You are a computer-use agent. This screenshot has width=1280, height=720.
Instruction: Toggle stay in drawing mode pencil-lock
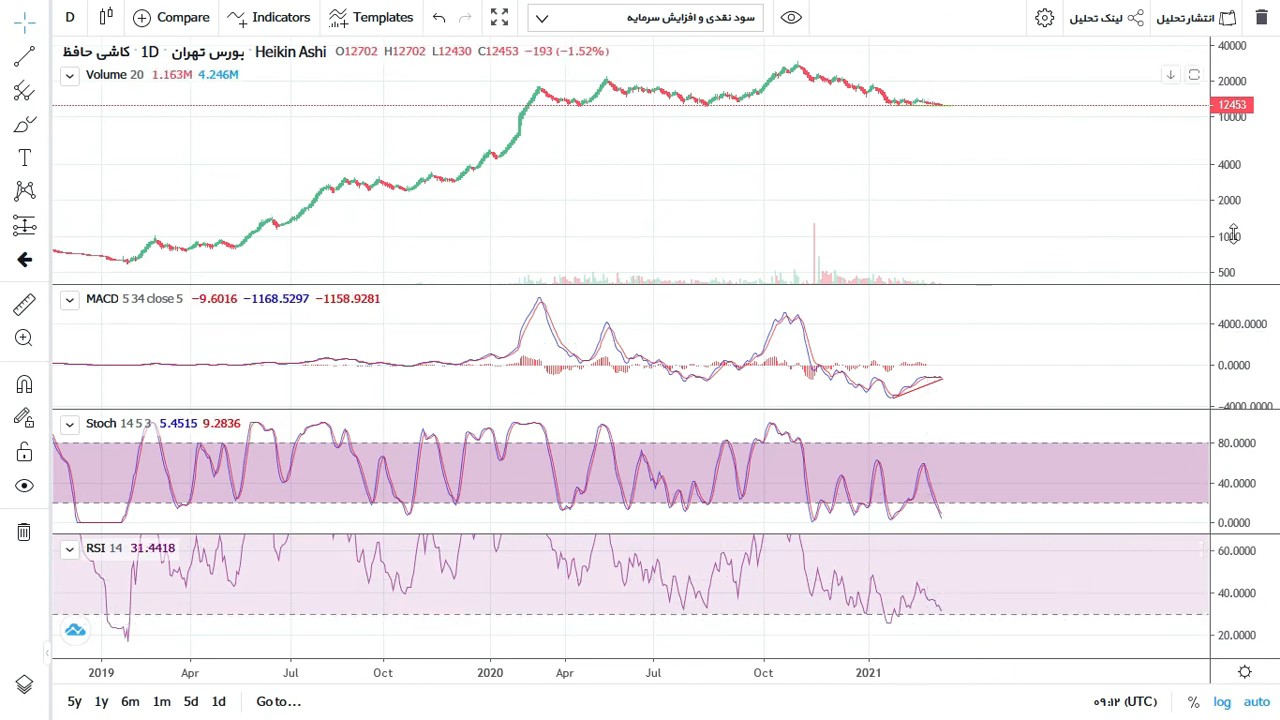(x=25, y=419)
